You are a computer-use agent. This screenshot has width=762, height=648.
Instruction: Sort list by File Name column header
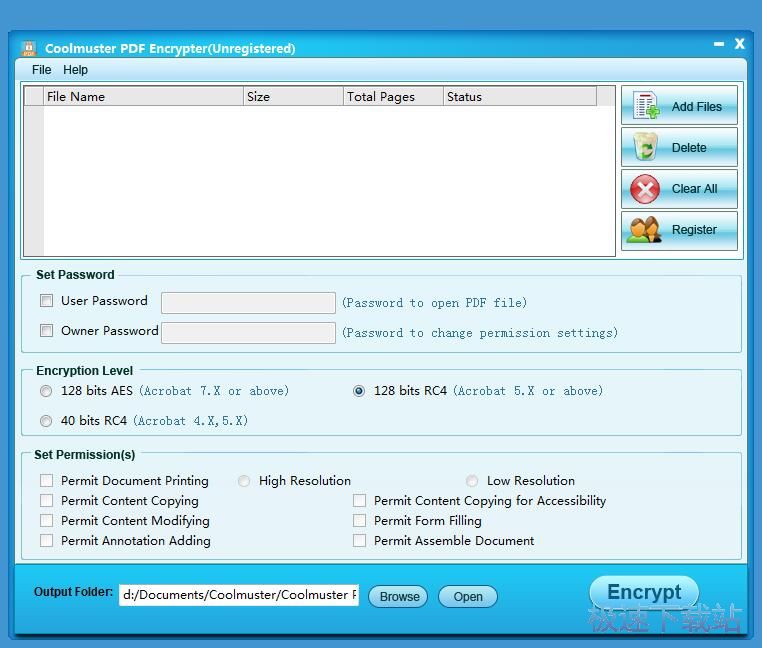click(143, 97)
